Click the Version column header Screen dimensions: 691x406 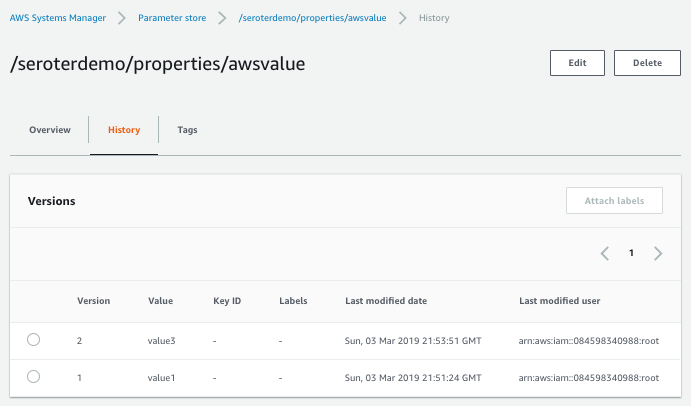(x=93, y=300)
